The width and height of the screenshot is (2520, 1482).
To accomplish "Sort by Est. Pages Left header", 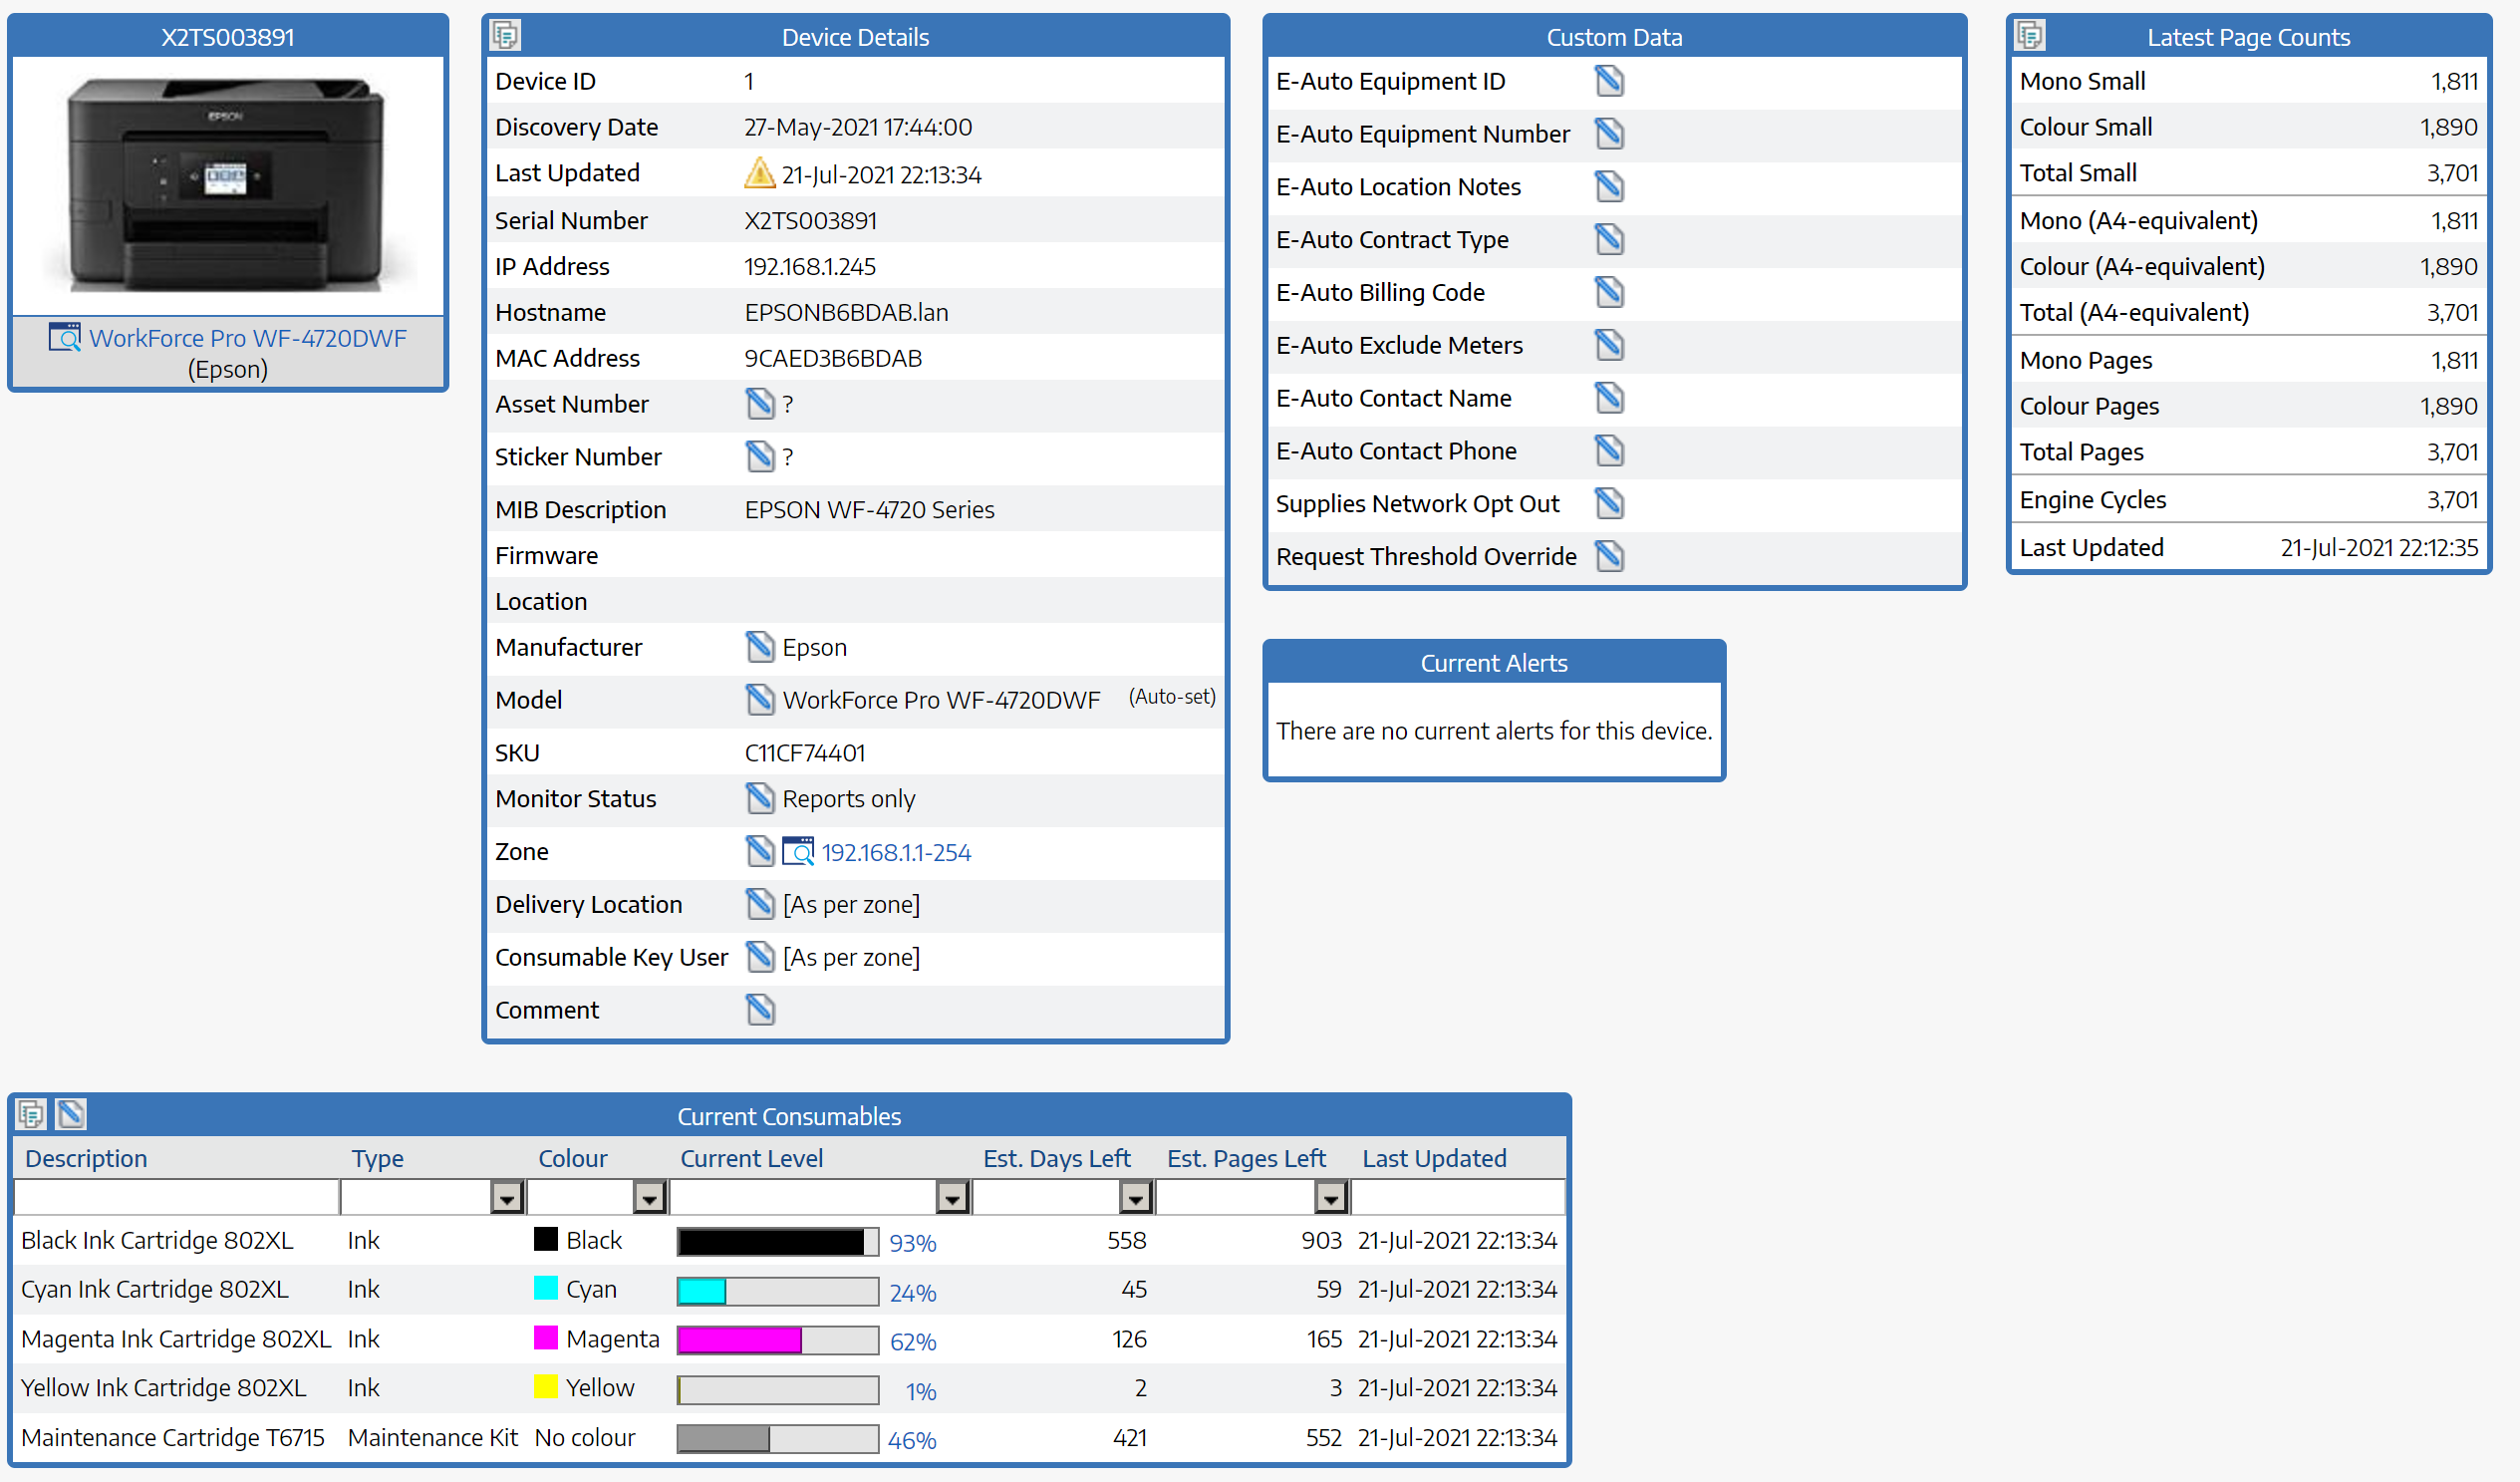I will click(1246, 1158).
